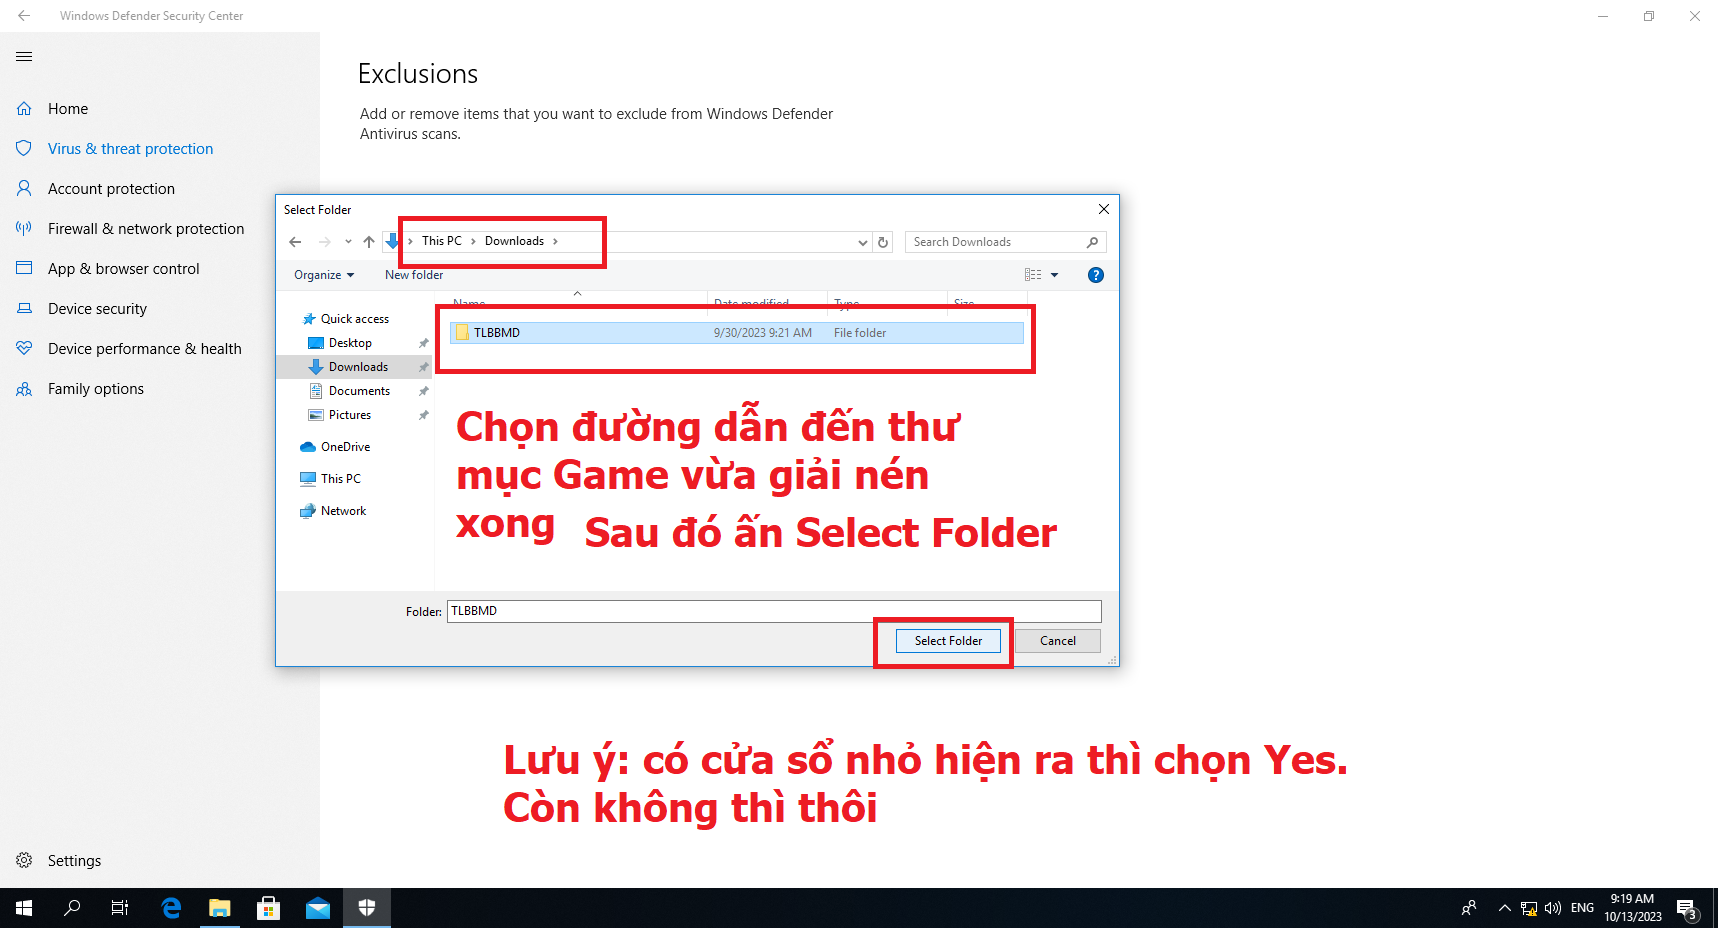The image size is (1718, 928).
Task: Click the shield icon for Virus protection
Action: (24, 148)
